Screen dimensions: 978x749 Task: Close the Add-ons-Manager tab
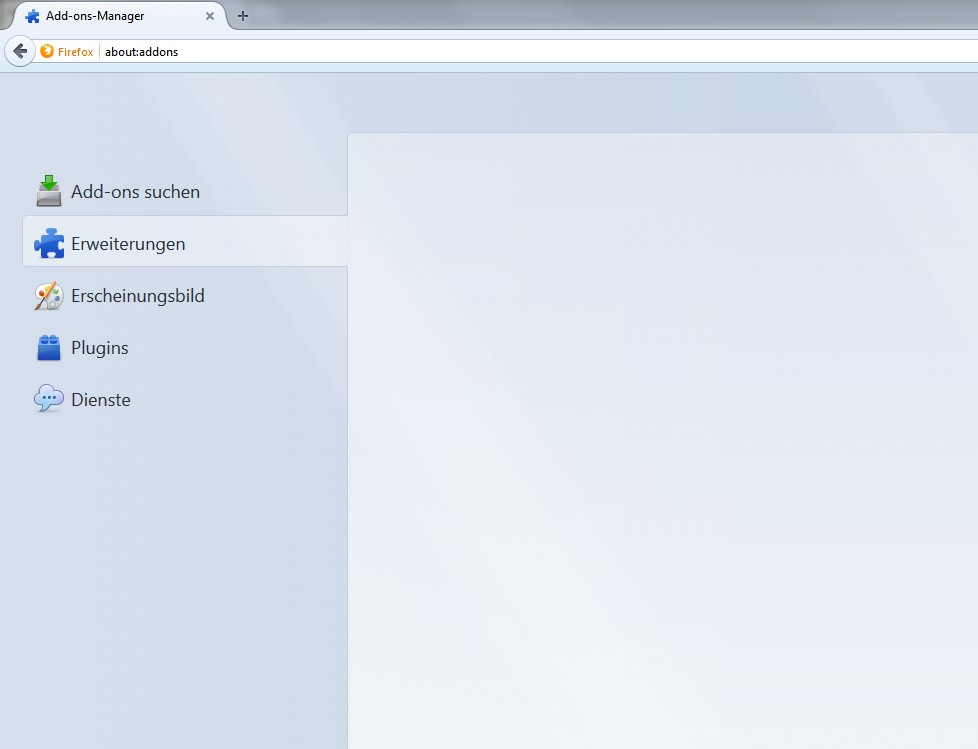(209, 16)
